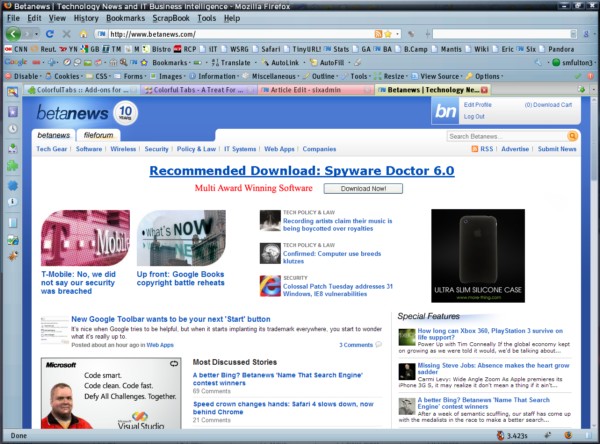Screen dimensions: 600x444
Task: Switch to the Article Edit - sixadmin tab
Action: [x=316, y=90]
